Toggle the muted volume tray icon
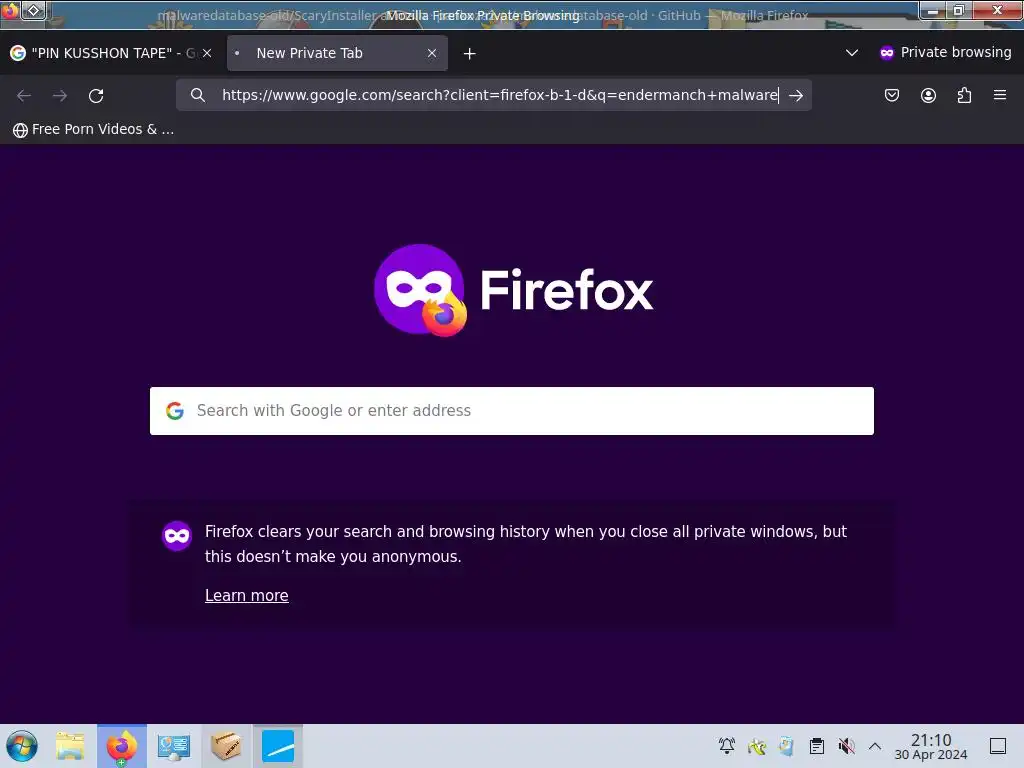The image size is (1024, 768). click(x=846, y=746)
